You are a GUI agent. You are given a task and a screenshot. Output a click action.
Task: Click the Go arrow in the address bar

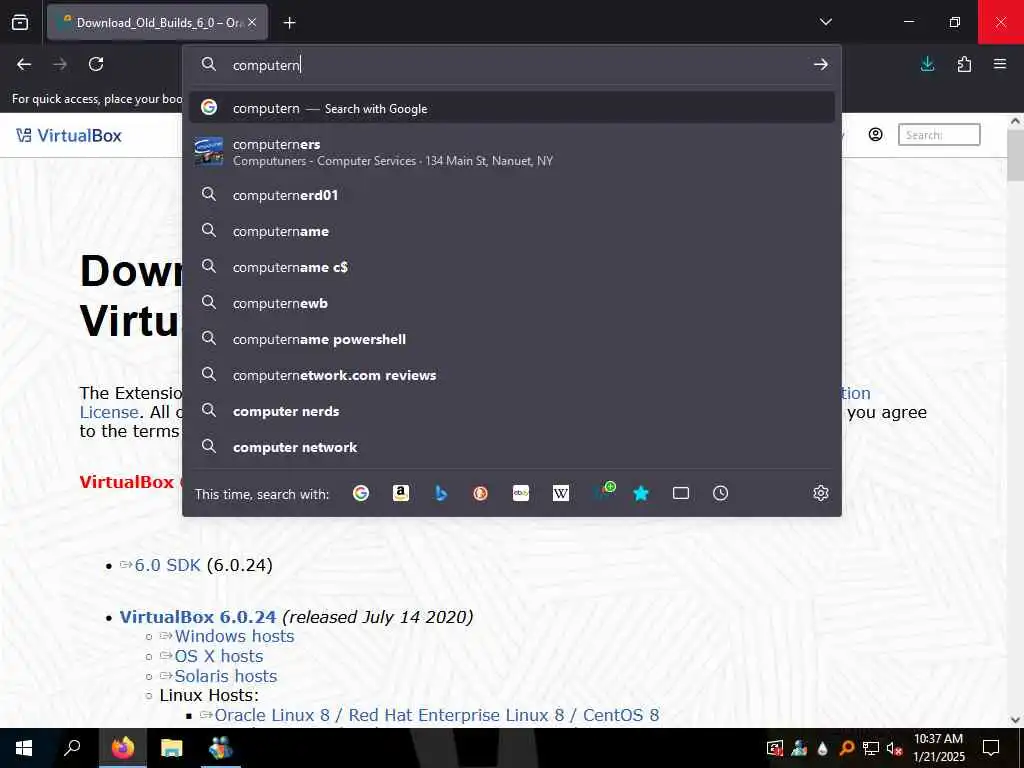(x=821, y=64)
